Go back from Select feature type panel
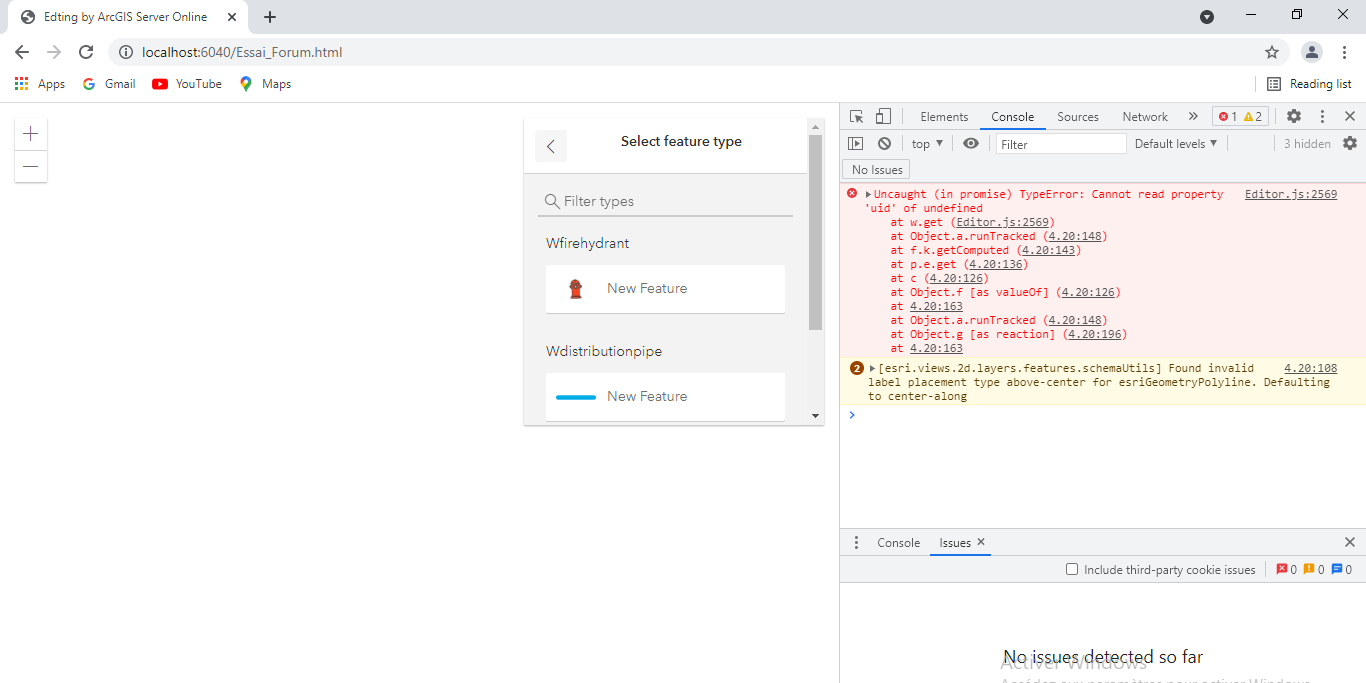Screen dimensions: 1366x683 pos(551,146)
